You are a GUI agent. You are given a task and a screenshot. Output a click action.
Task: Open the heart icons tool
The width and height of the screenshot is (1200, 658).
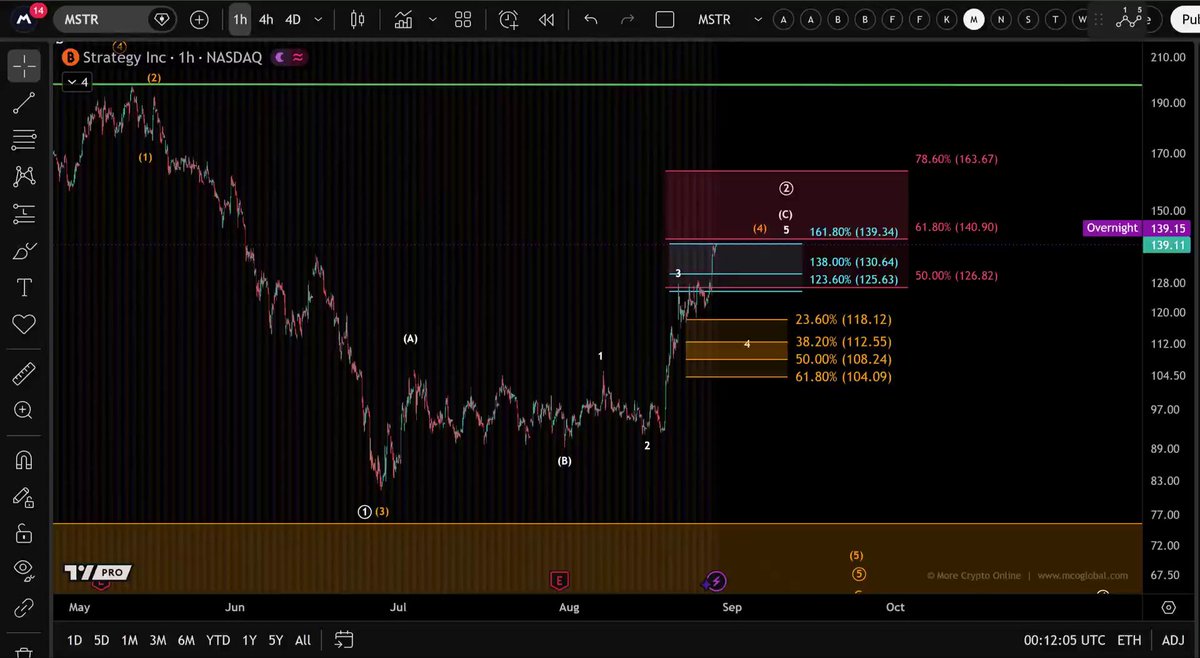[23, 324]
